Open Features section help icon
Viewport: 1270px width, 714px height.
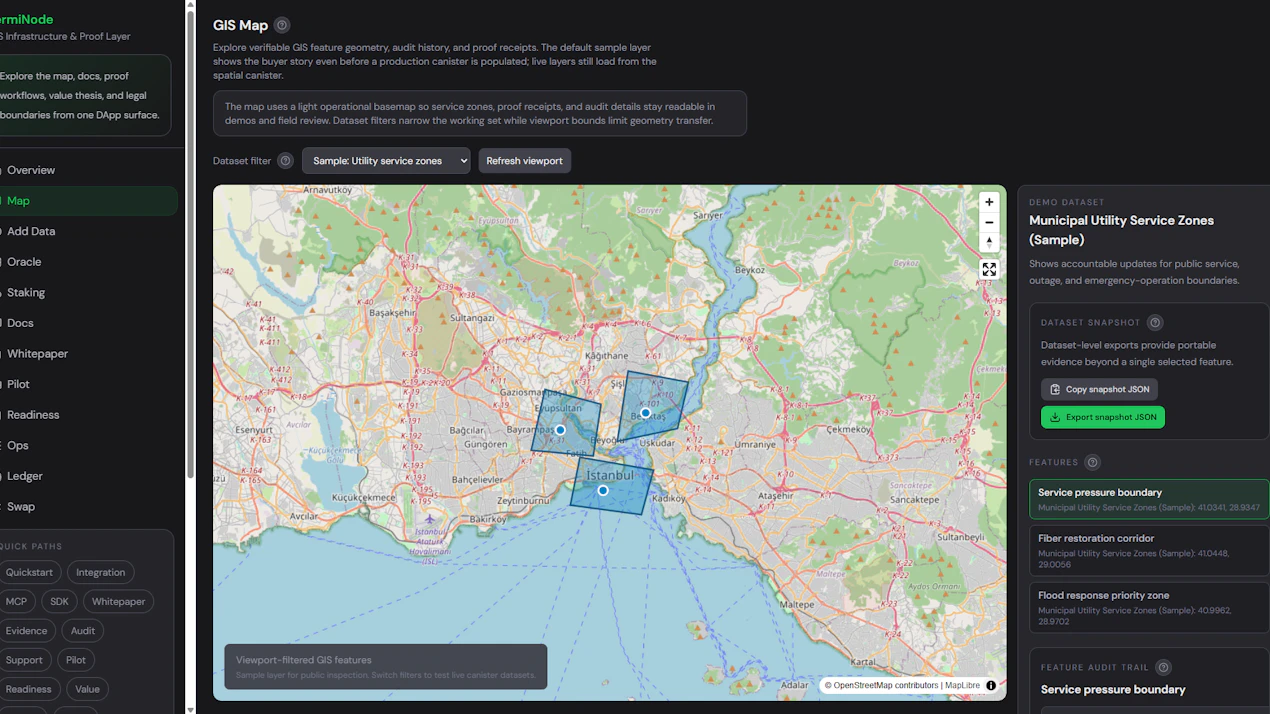click(x=1092, y=462)
